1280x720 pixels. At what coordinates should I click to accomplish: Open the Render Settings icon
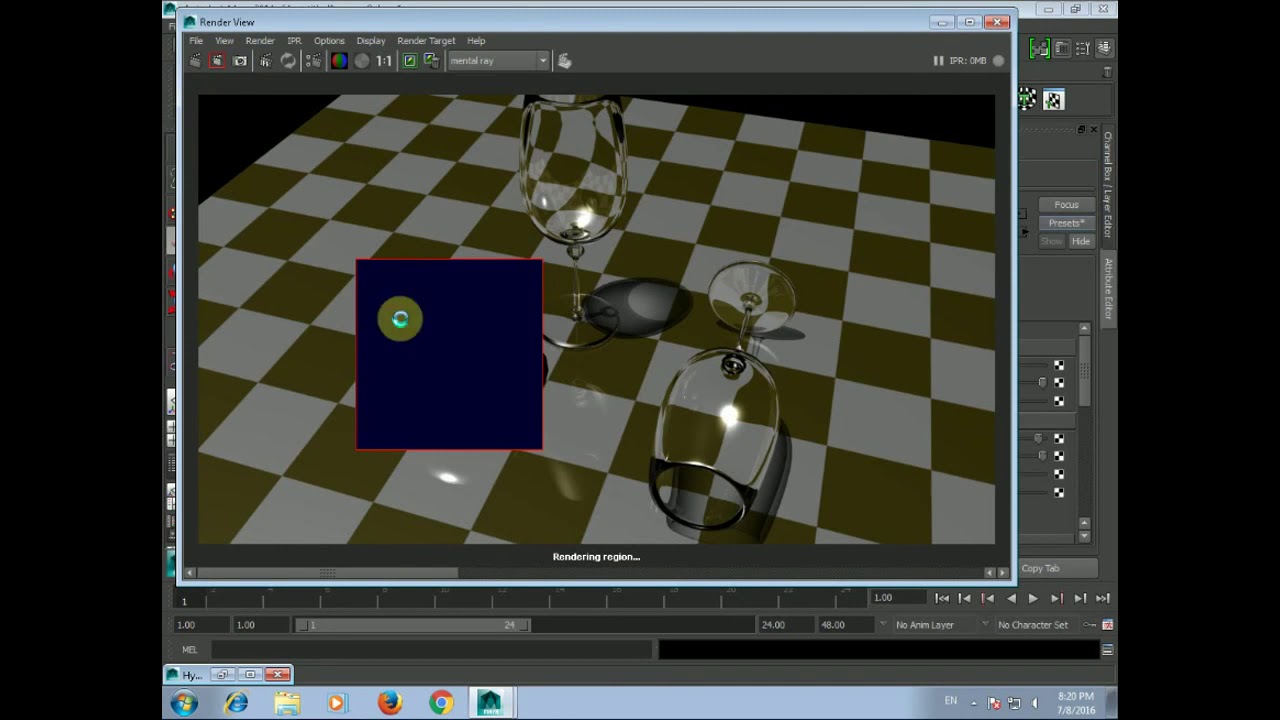click(x=313, y=61)
